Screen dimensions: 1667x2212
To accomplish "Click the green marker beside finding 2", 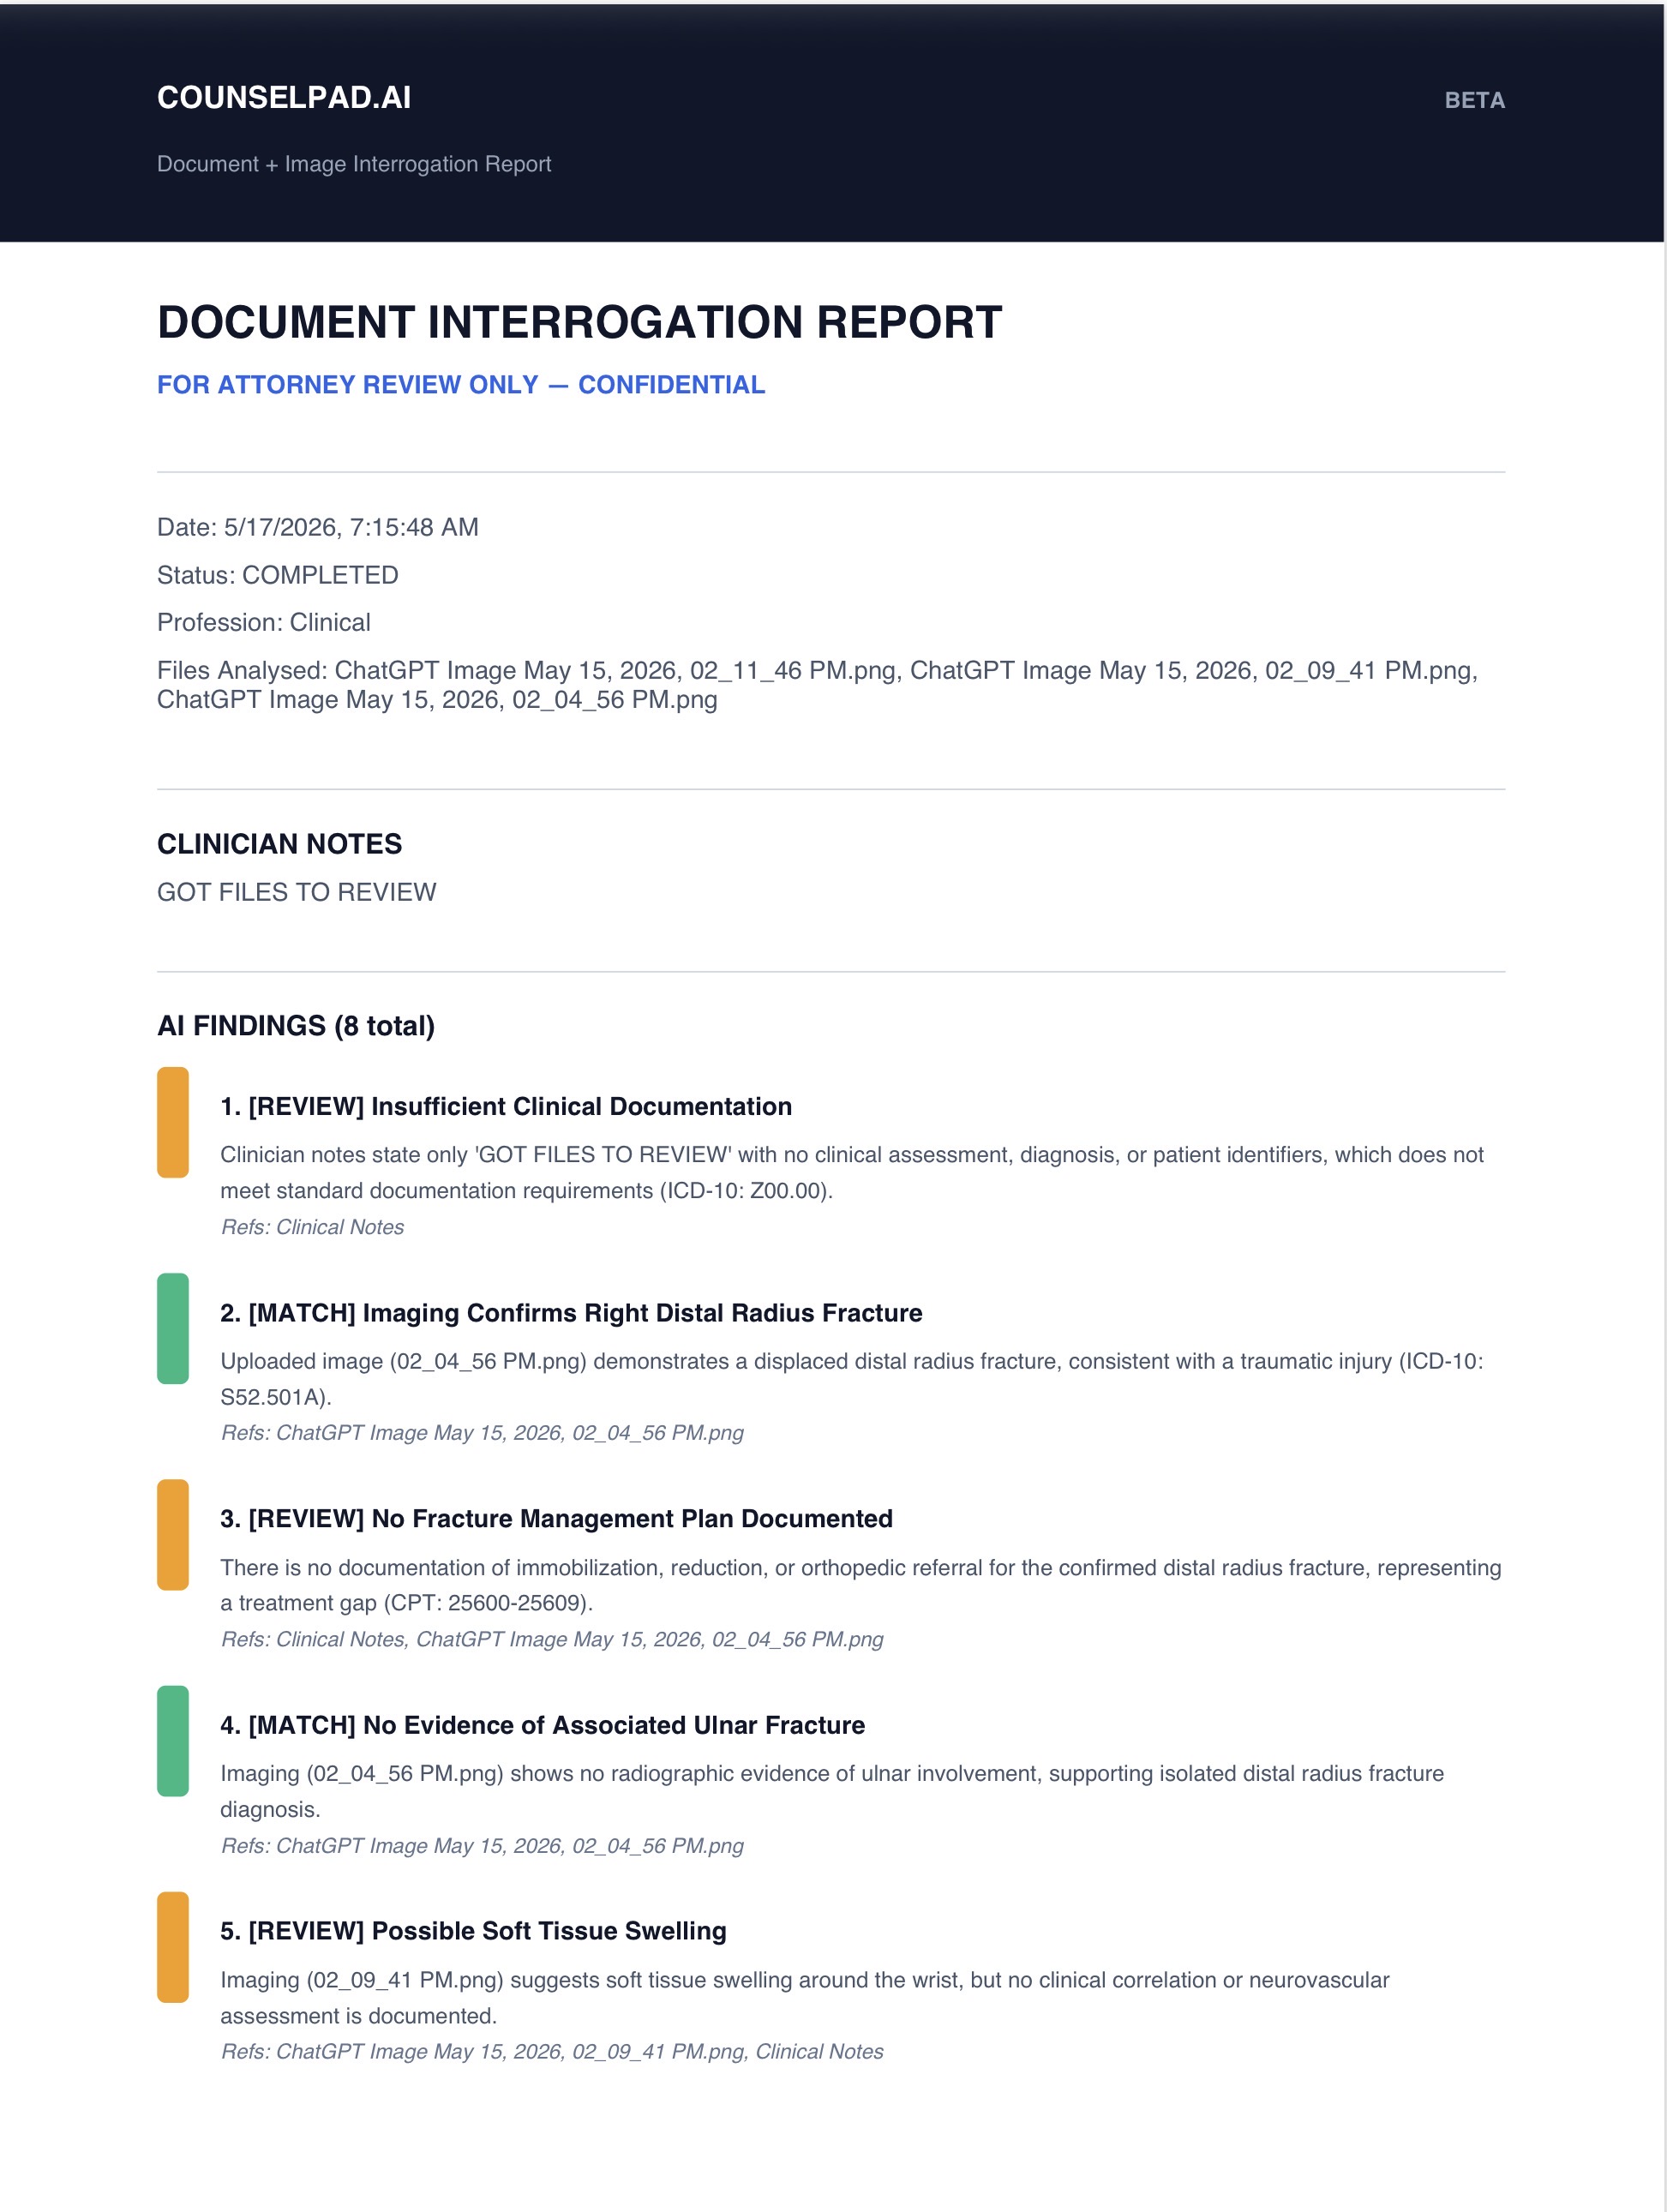I will (173, 1328).
